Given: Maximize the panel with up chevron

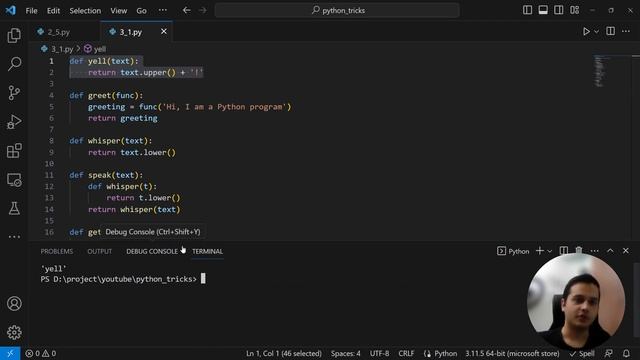Looking at the screenshot, I should coord(610,251).
